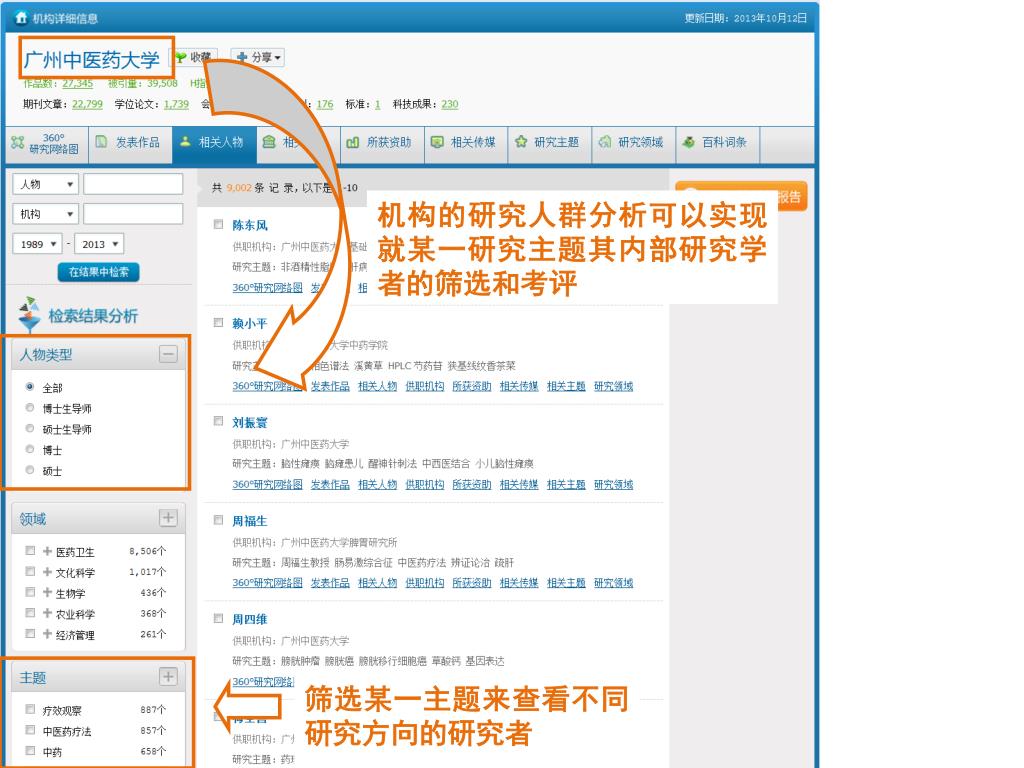Click the chart icon on 所获资助 tab

click(353, 142)
